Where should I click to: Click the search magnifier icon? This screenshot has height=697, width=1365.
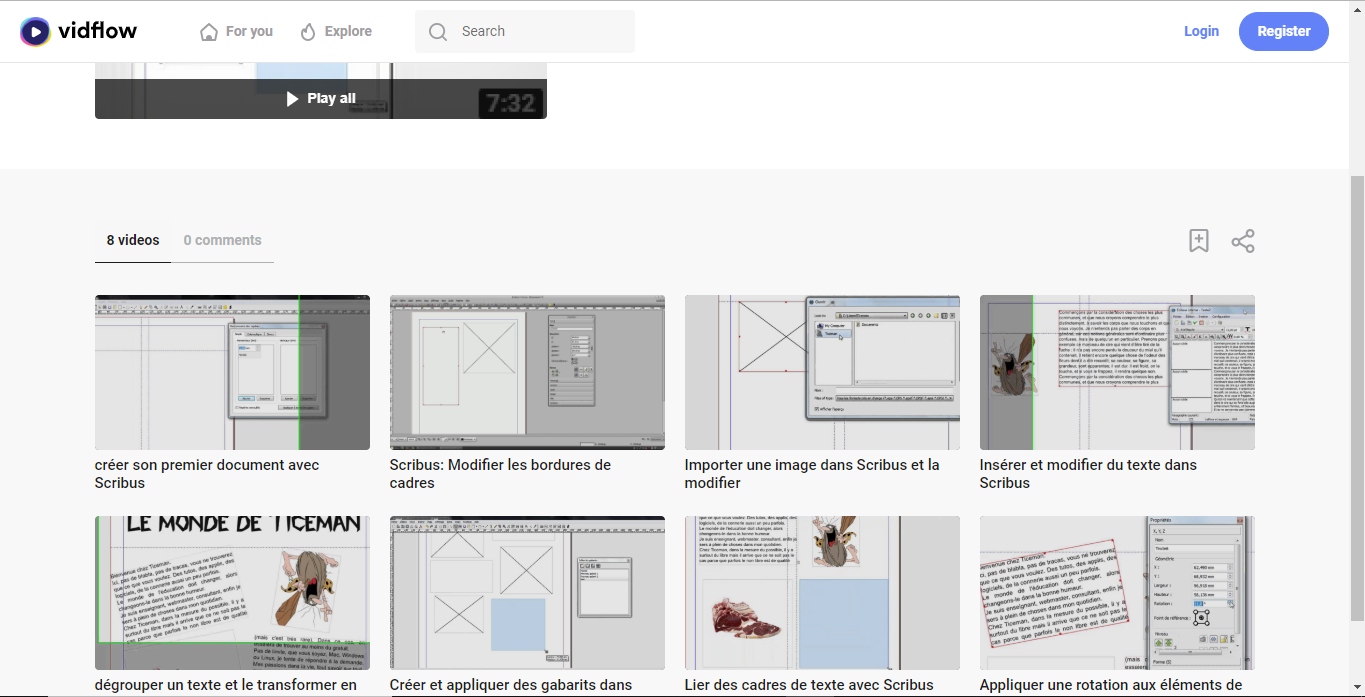click(437, 32)
